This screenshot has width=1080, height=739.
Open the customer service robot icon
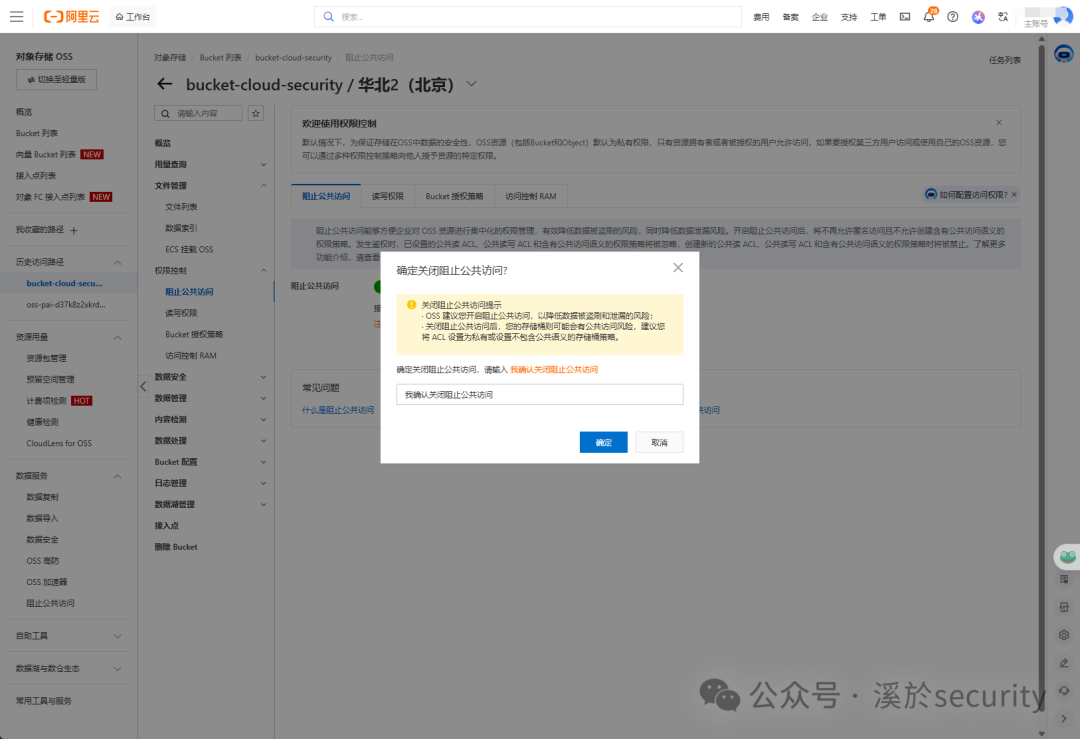coord(1064,55)
